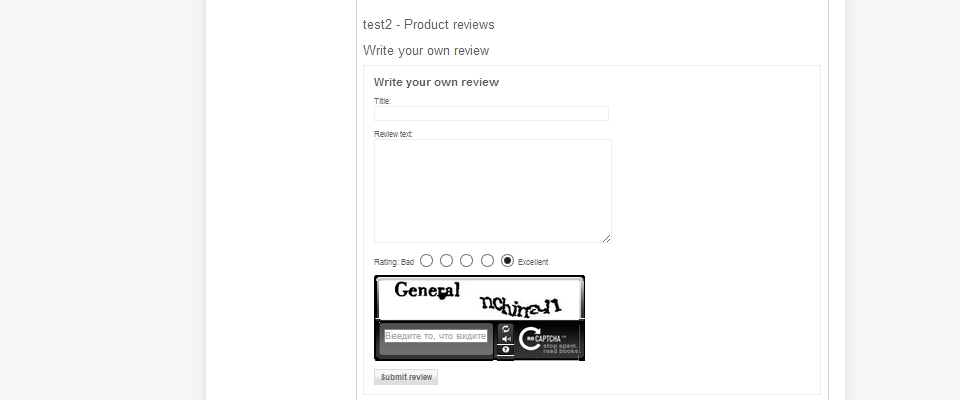Open CAPTCHA help via the question mark icon

point(506,350)
